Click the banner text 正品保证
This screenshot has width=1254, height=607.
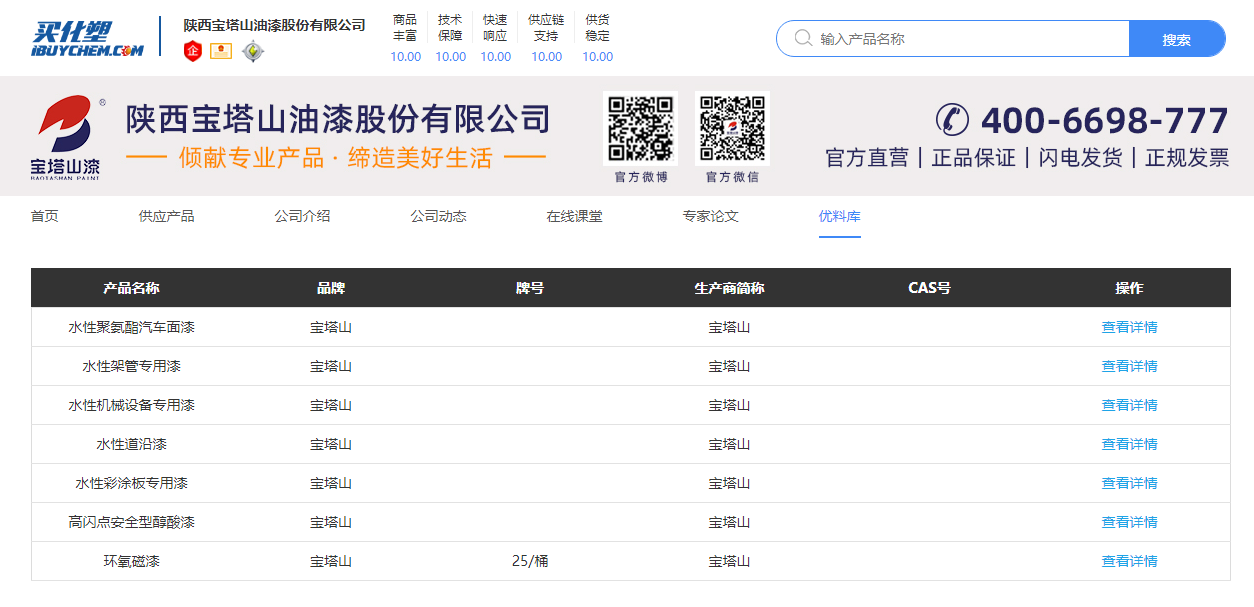(x=974, y=158)
